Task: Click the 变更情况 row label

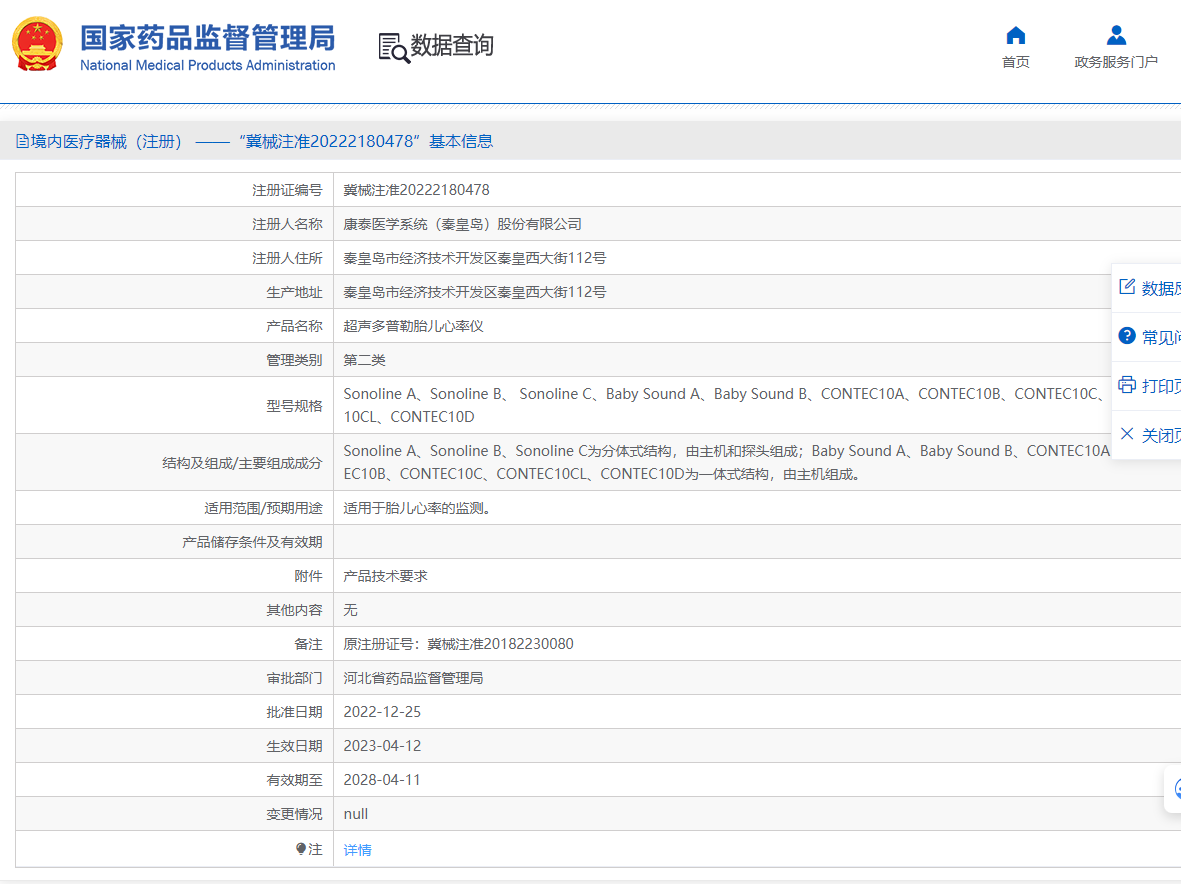Action: (294, 814)
